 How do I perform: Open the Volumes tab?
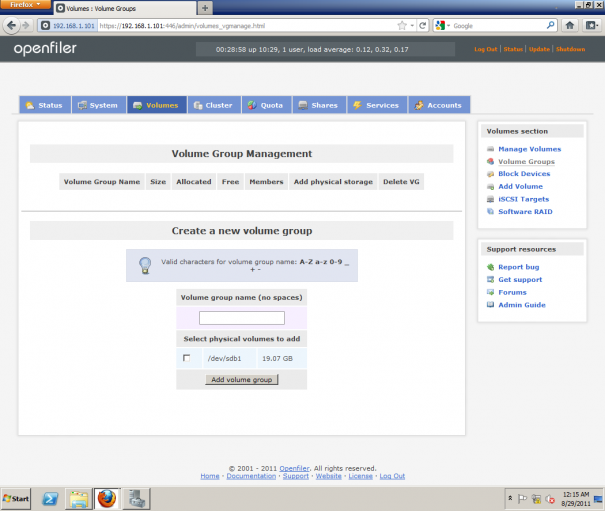(x=157, y=105)
